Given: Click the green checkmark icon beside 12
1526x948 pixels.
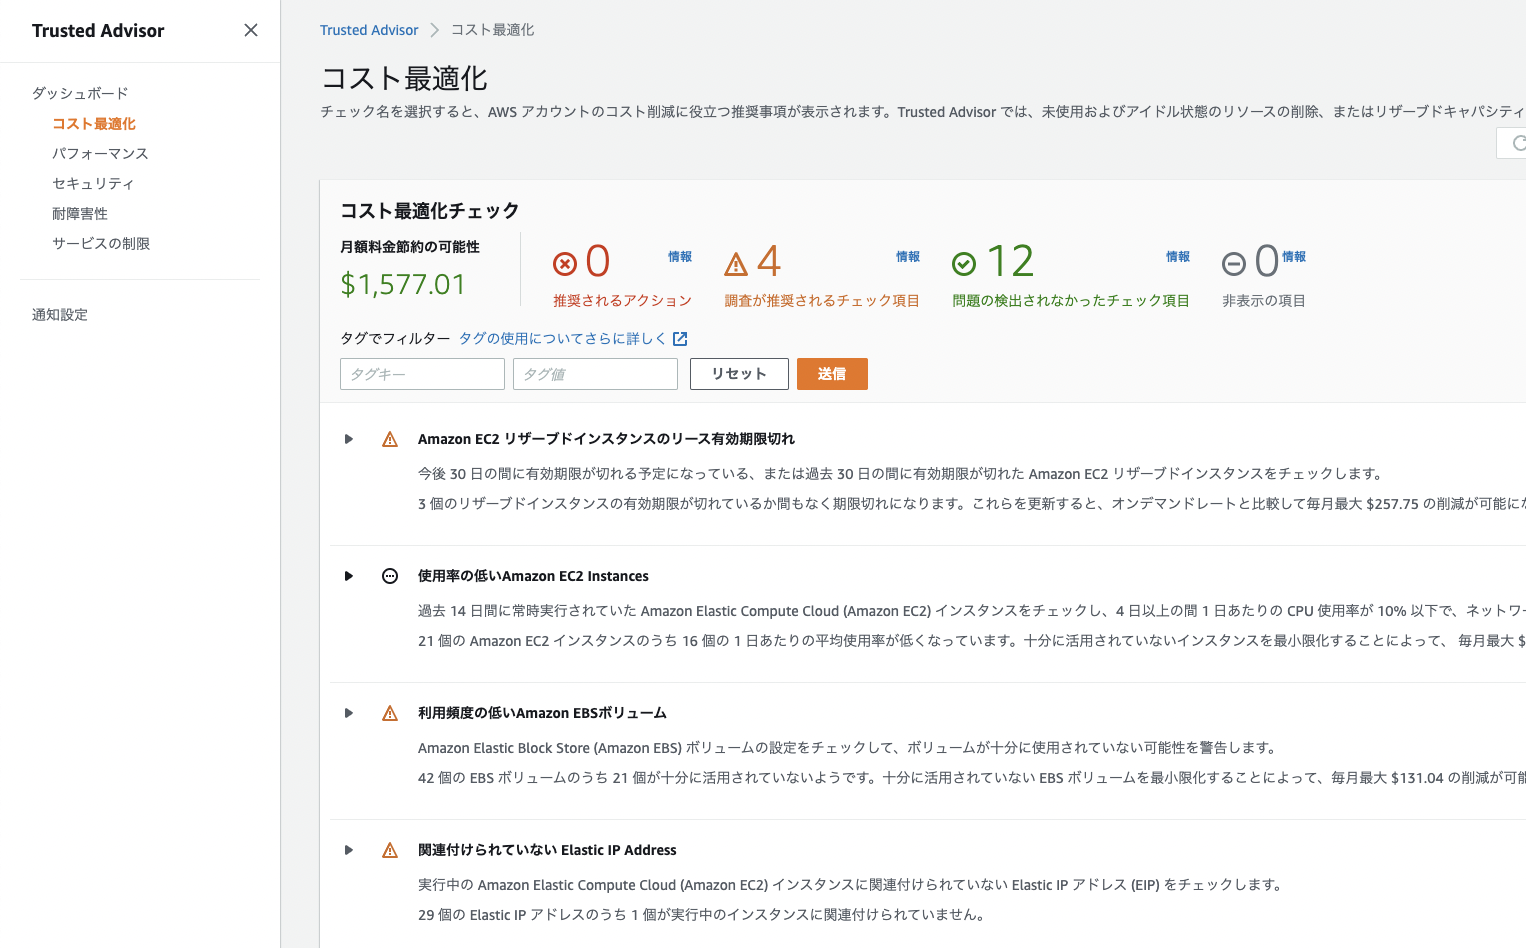Looking at the screenshot, I should point(964,264).
